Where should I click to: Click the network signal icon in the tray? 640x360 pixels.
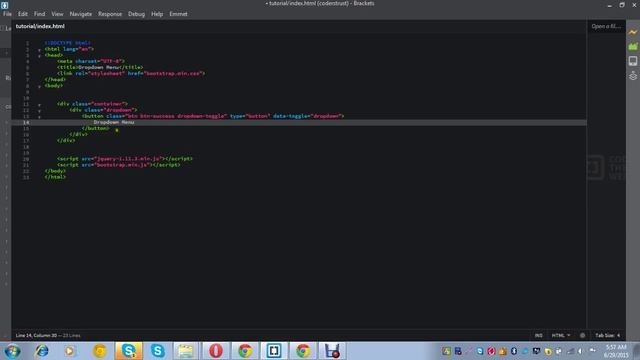(x=571, y=351)
